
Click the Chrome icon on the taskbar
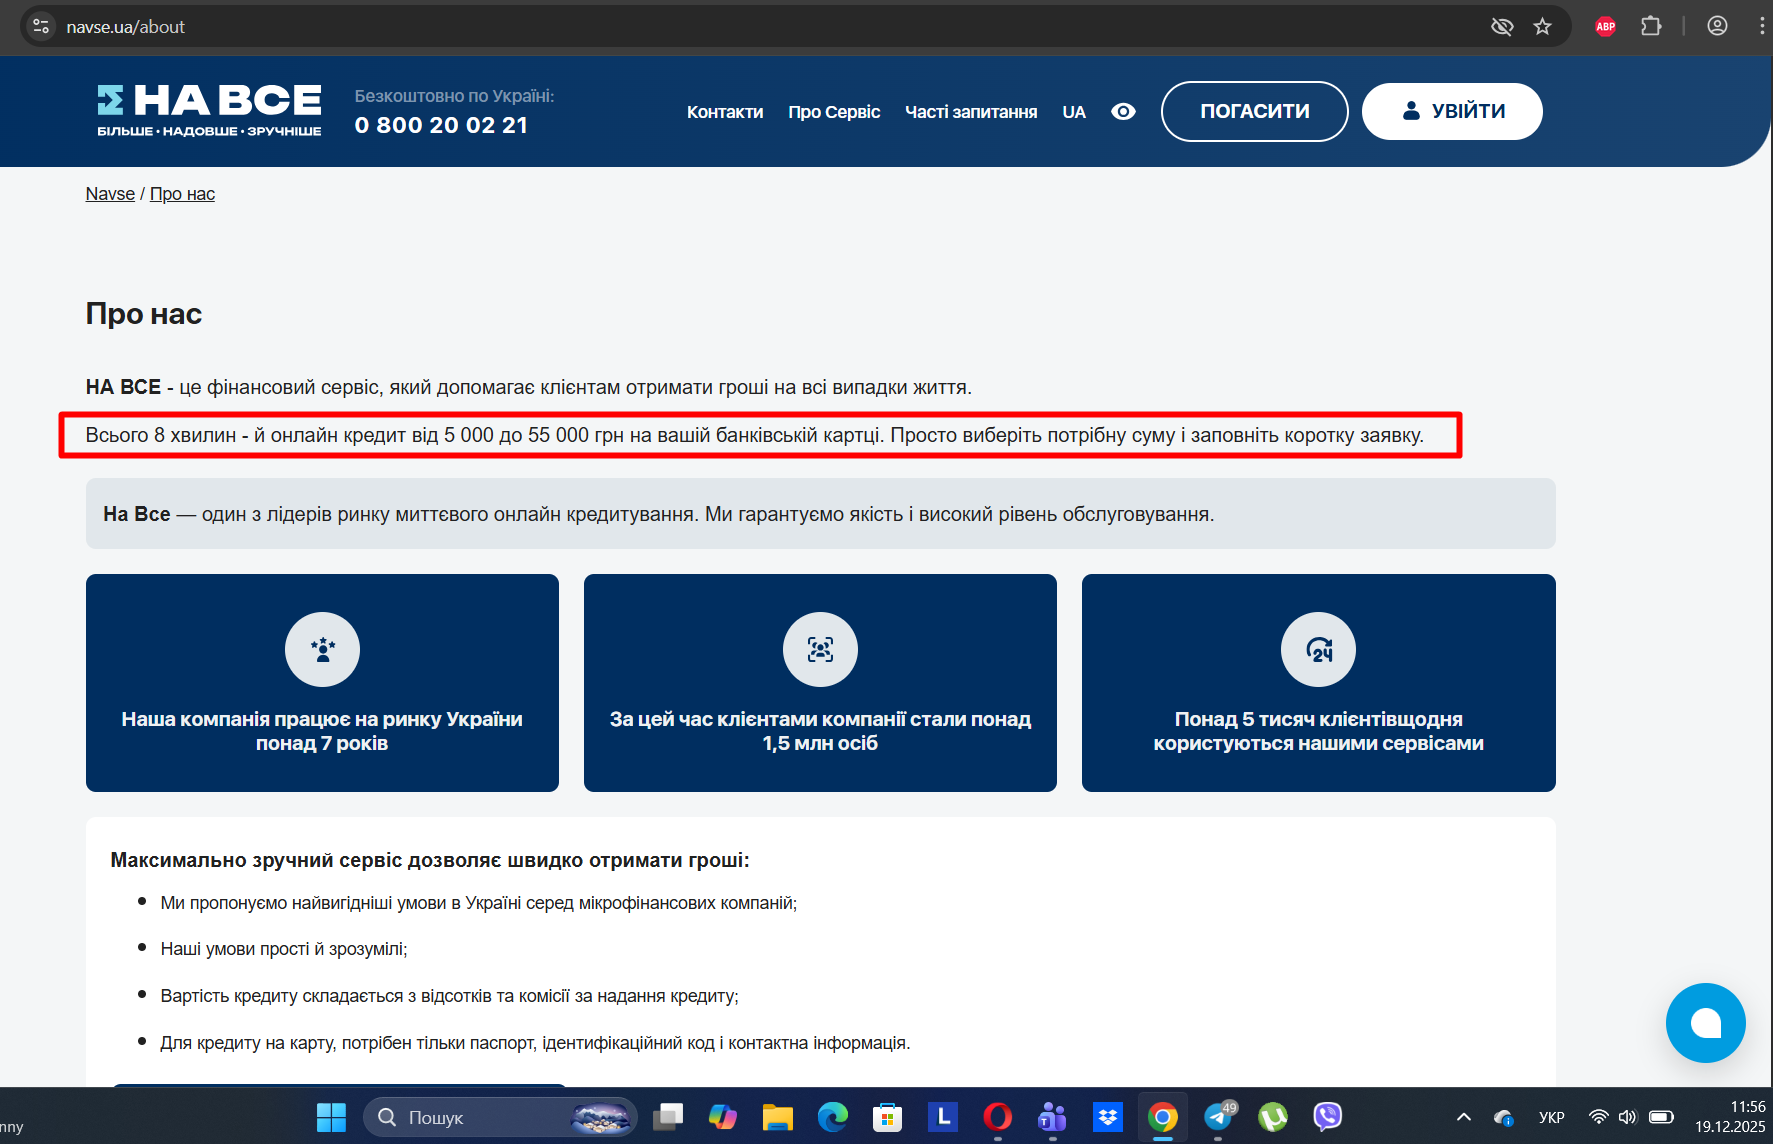click(x=1162, y=1117)
